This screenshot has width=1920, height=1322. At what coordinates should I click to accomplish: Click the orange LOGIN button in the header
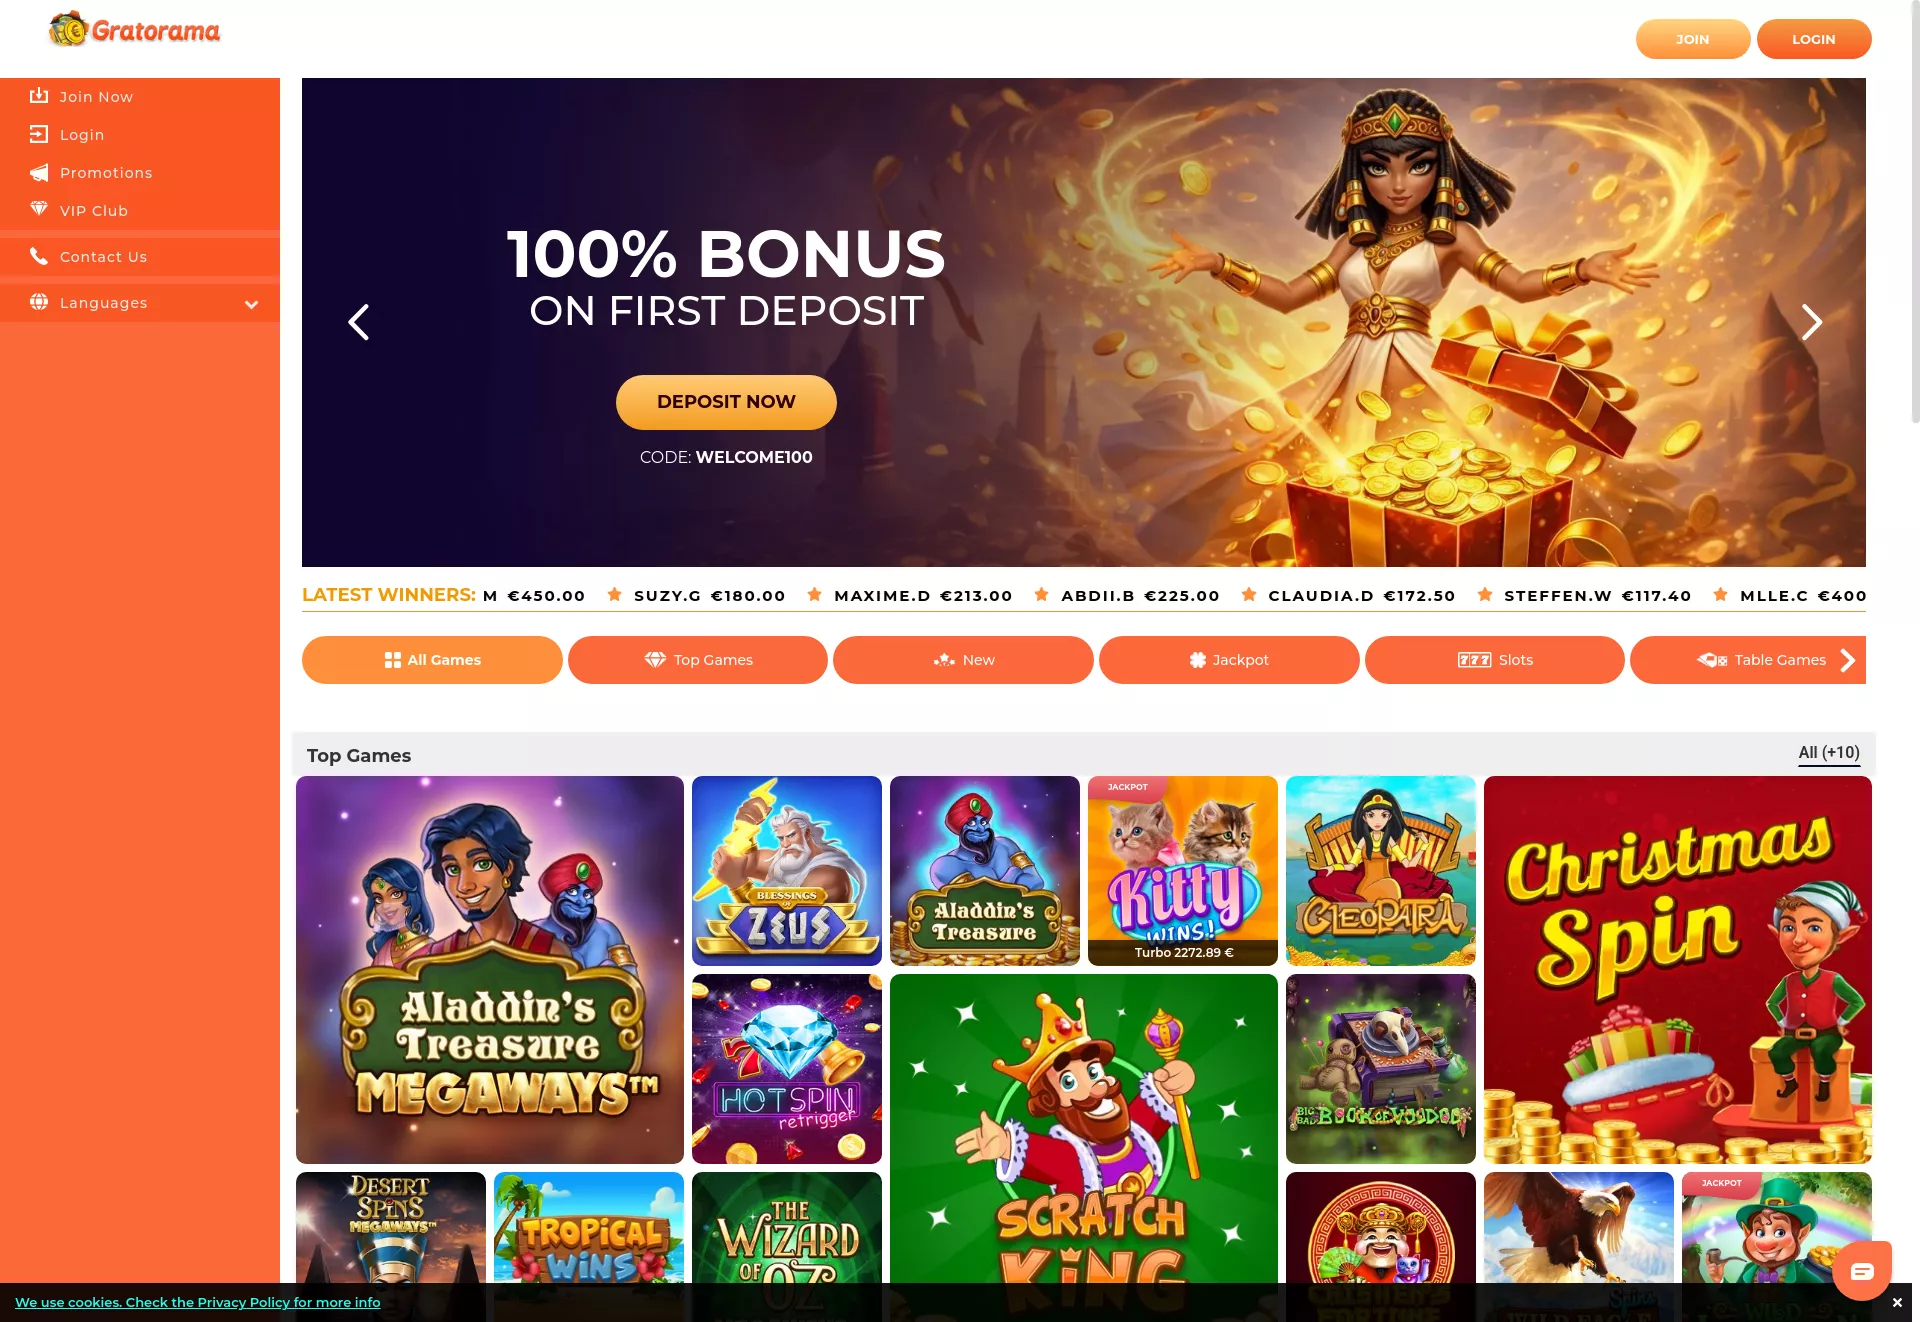pos(1814,39)
